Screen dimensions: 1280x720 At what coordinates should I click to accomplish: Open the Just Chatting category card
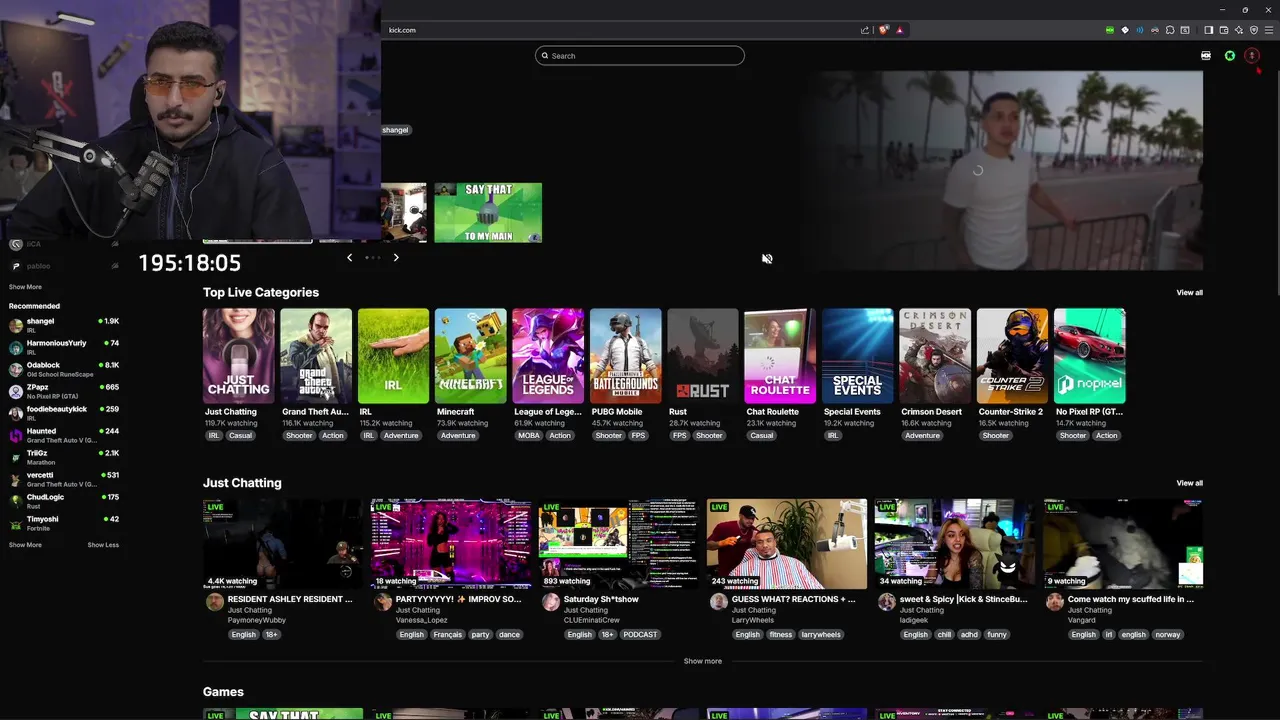click(238, 356)
